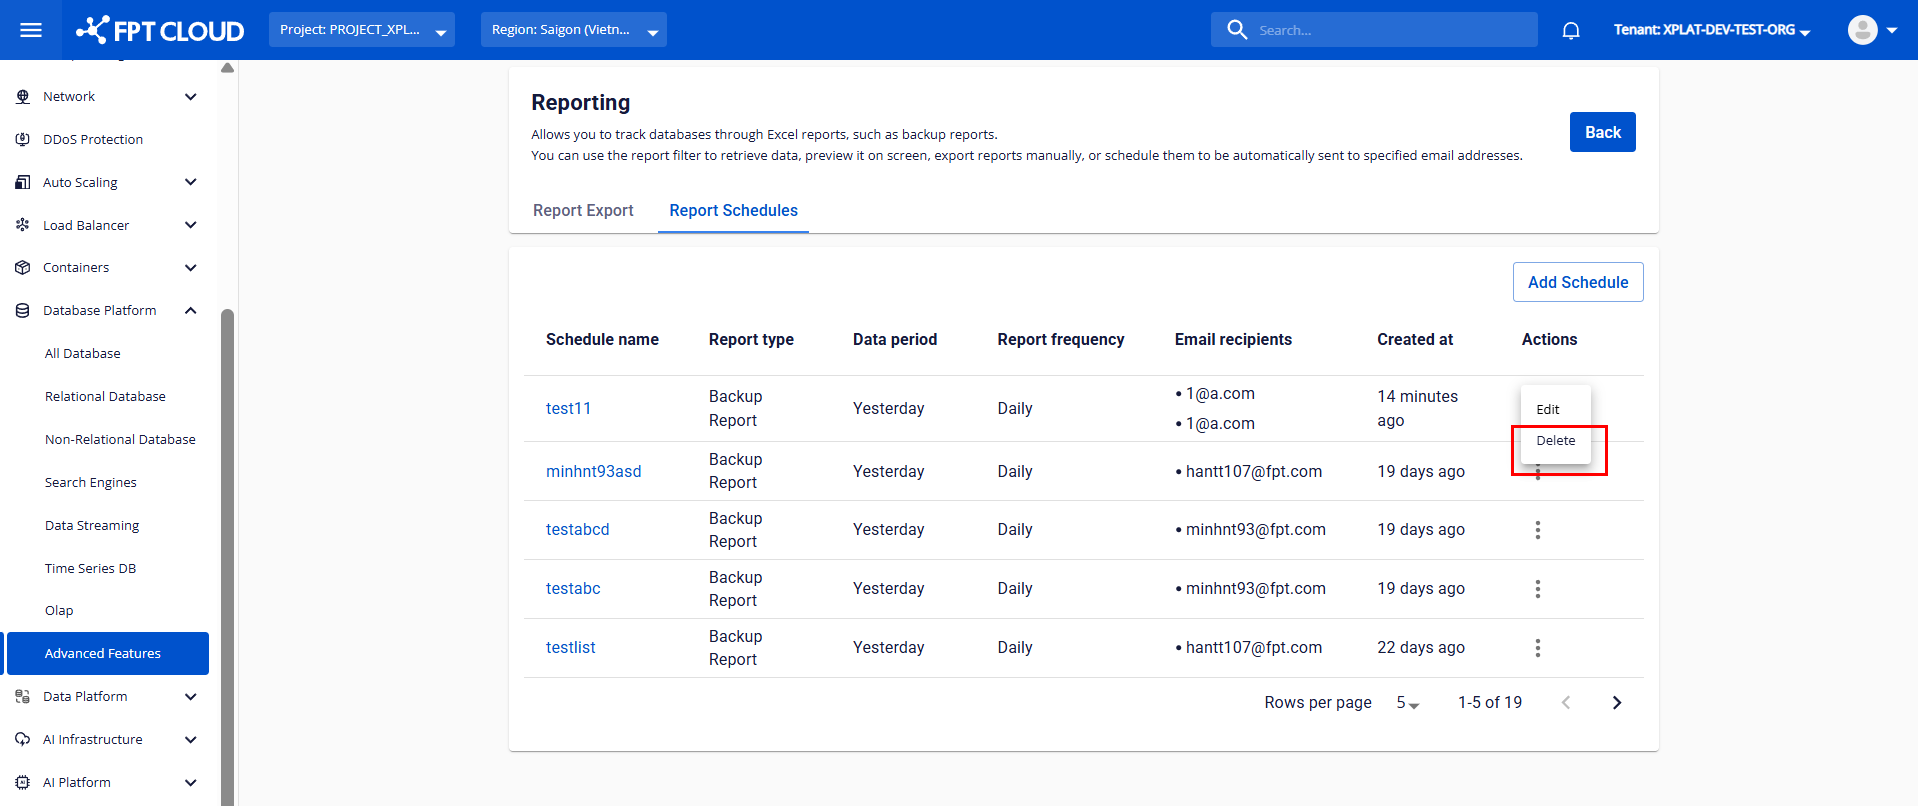Open the Region Saigon dropdown
The image size is (1918, 806).
(574, 30)
